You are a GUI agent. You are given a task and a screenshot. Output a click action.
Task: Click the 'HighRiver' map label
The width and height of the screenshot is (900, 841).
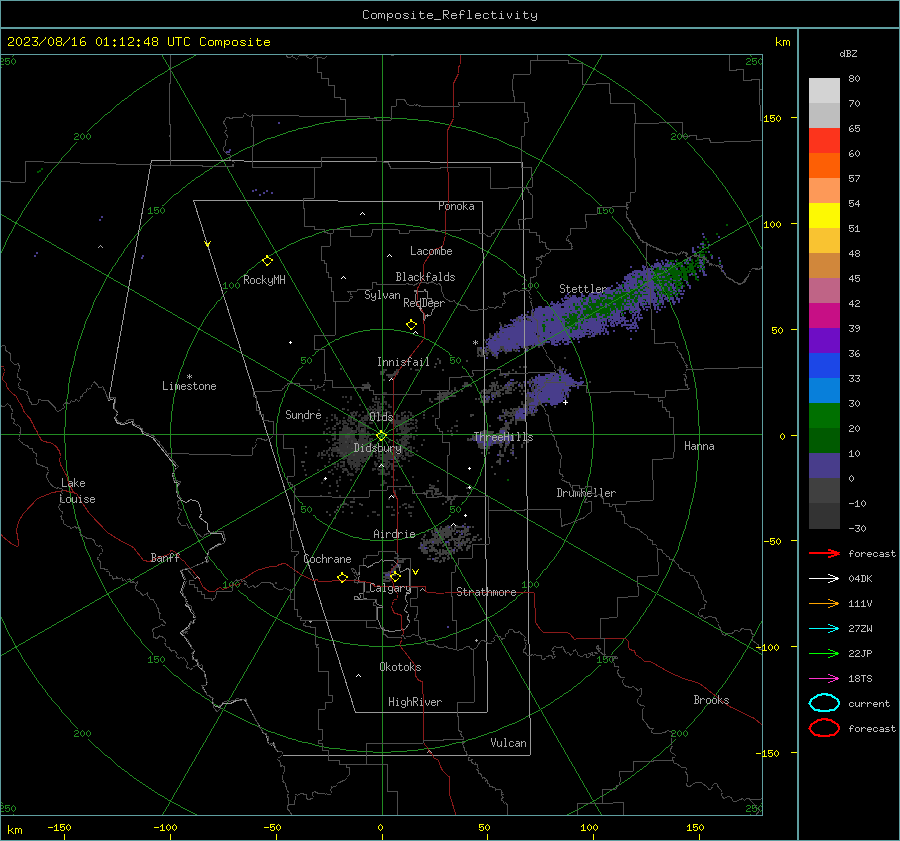point(415,702)
